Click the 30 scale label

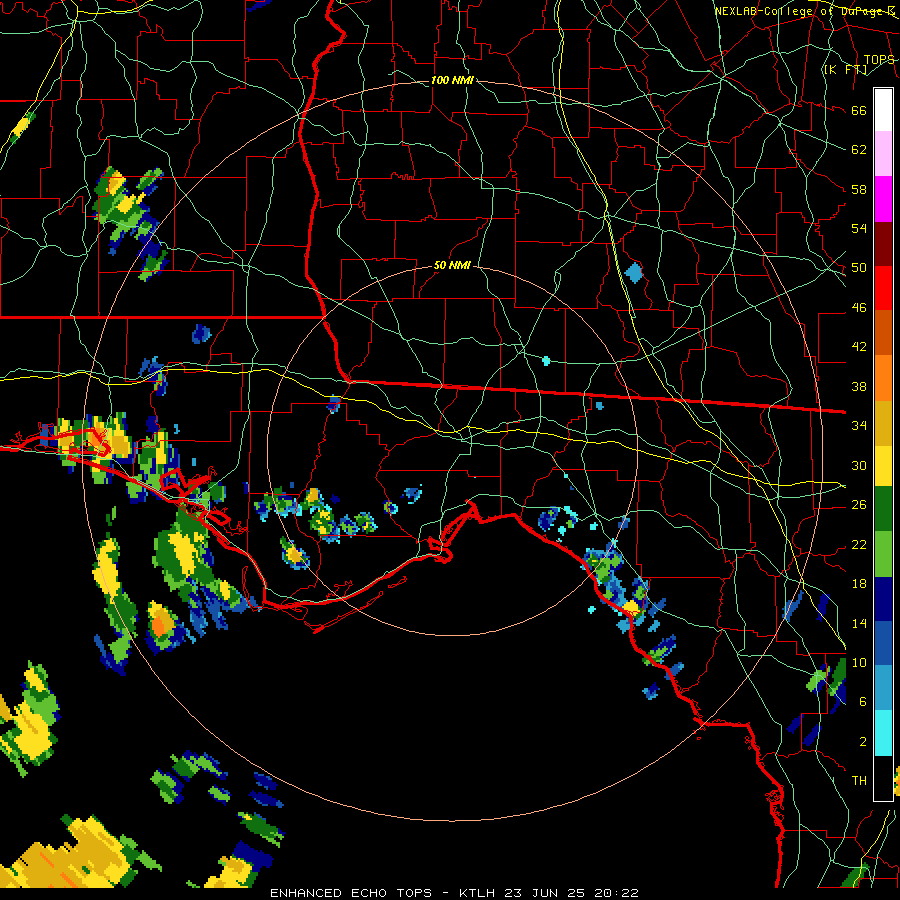pos(859,465)
